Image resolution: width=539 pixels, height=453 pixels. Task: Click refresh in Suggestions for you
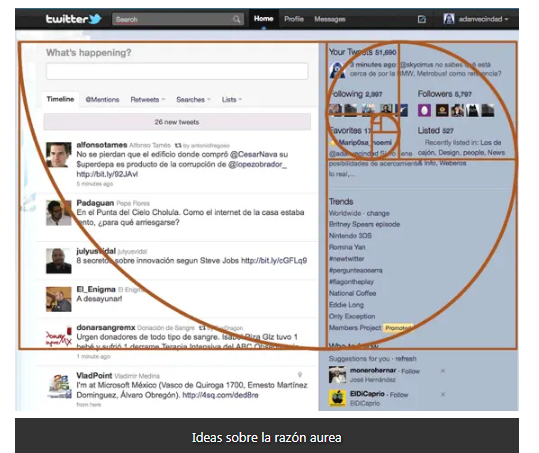406,359
